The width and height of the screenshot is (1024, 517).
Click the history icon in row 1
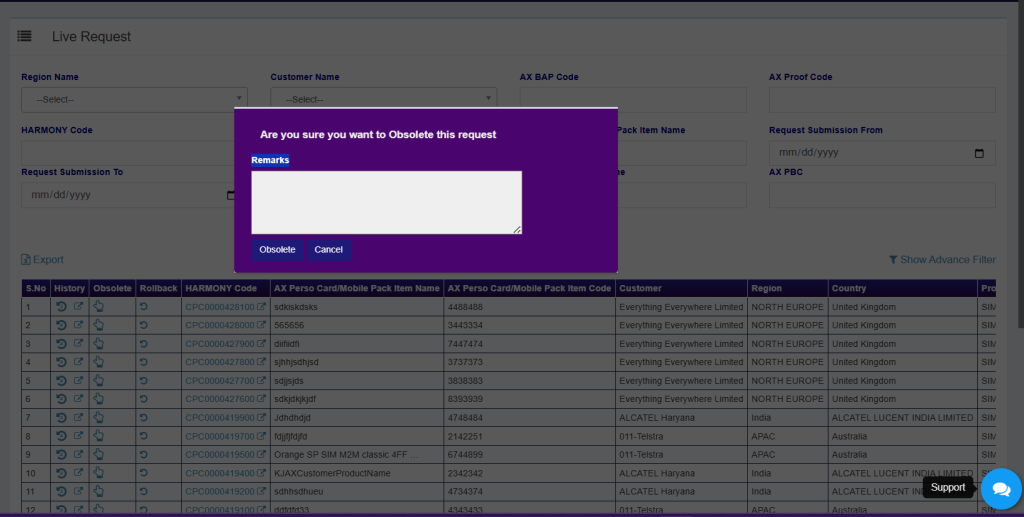pos(61,307)
